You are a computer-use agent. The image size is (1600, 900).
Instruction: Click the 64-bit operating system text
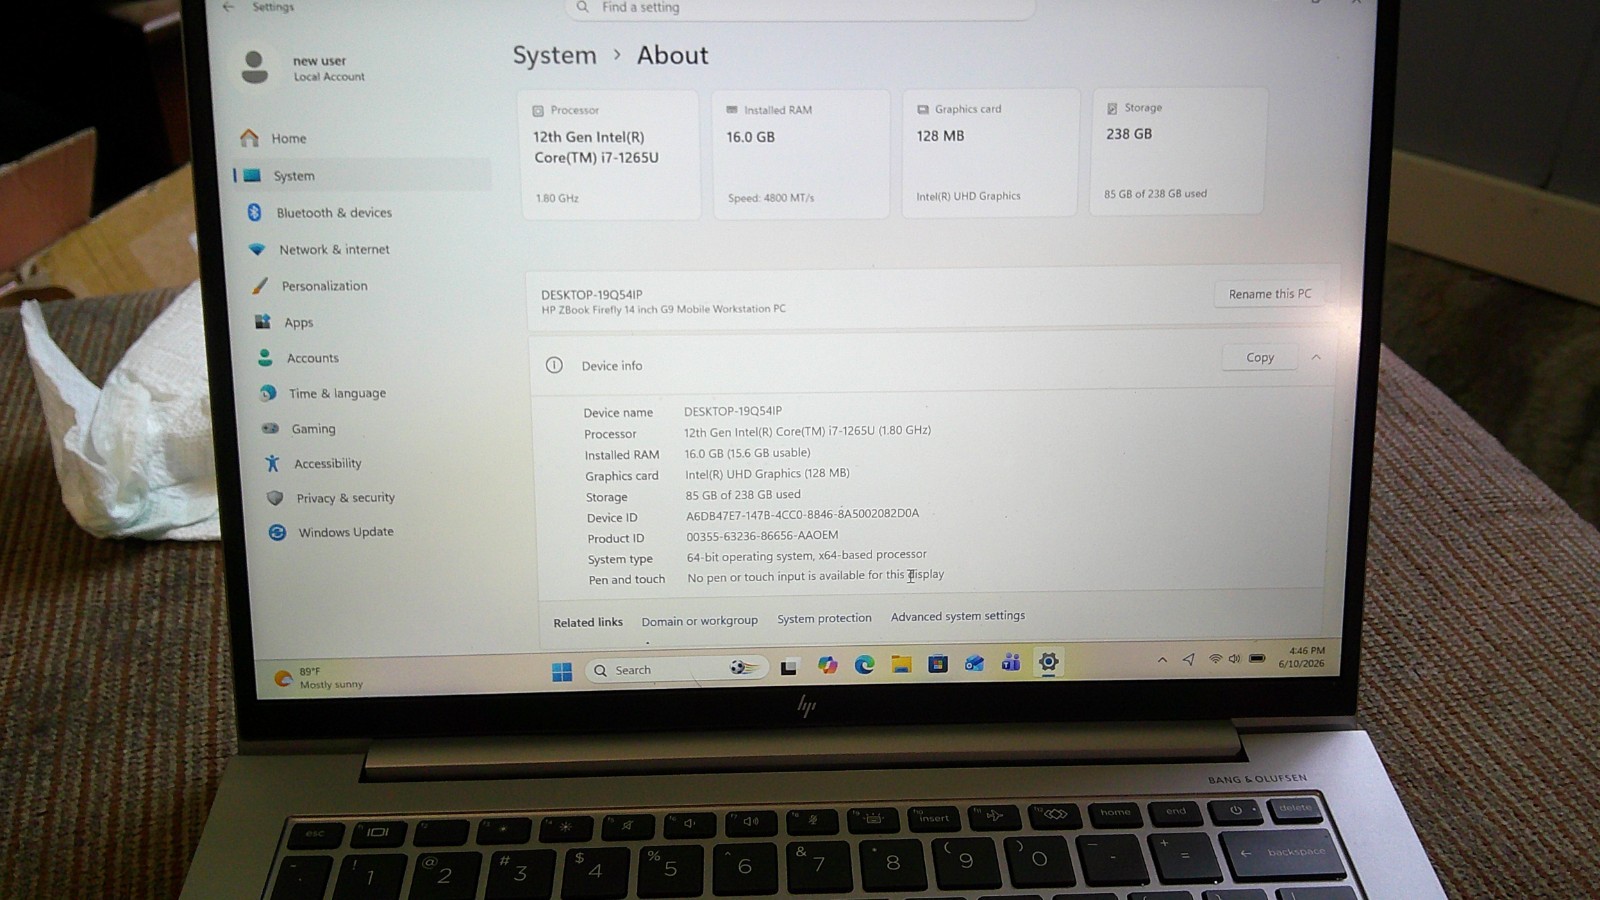pos(806,555)
